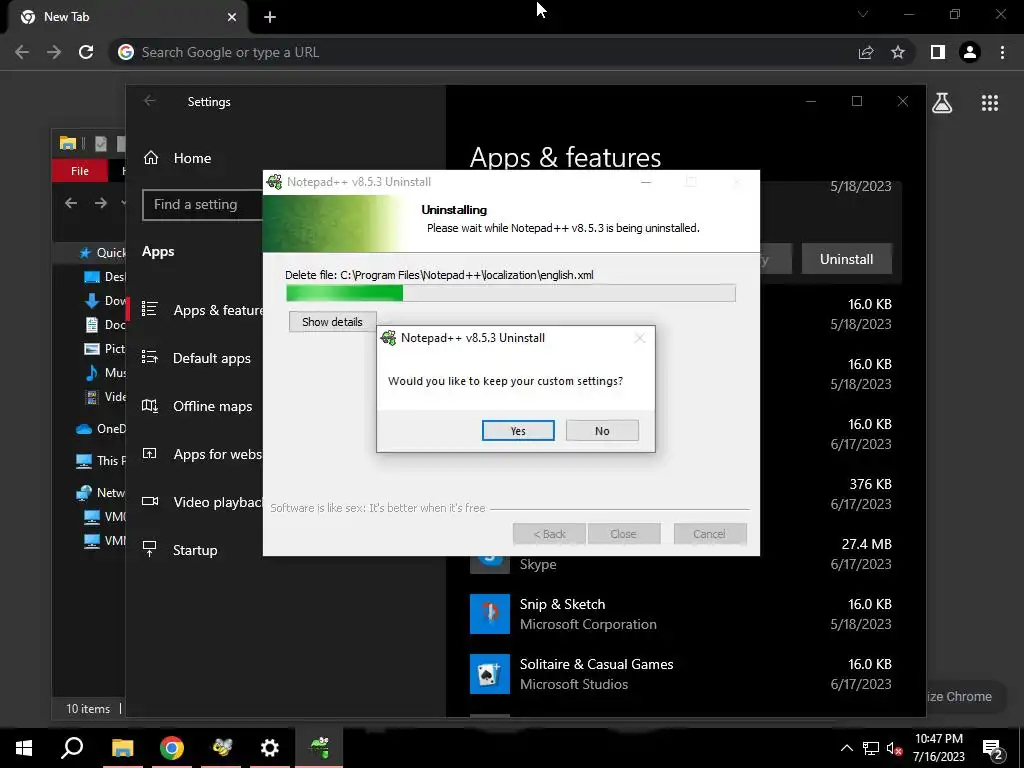Click the Find a setting search box
The image size is (1024, 768).
tap(202, 204)
